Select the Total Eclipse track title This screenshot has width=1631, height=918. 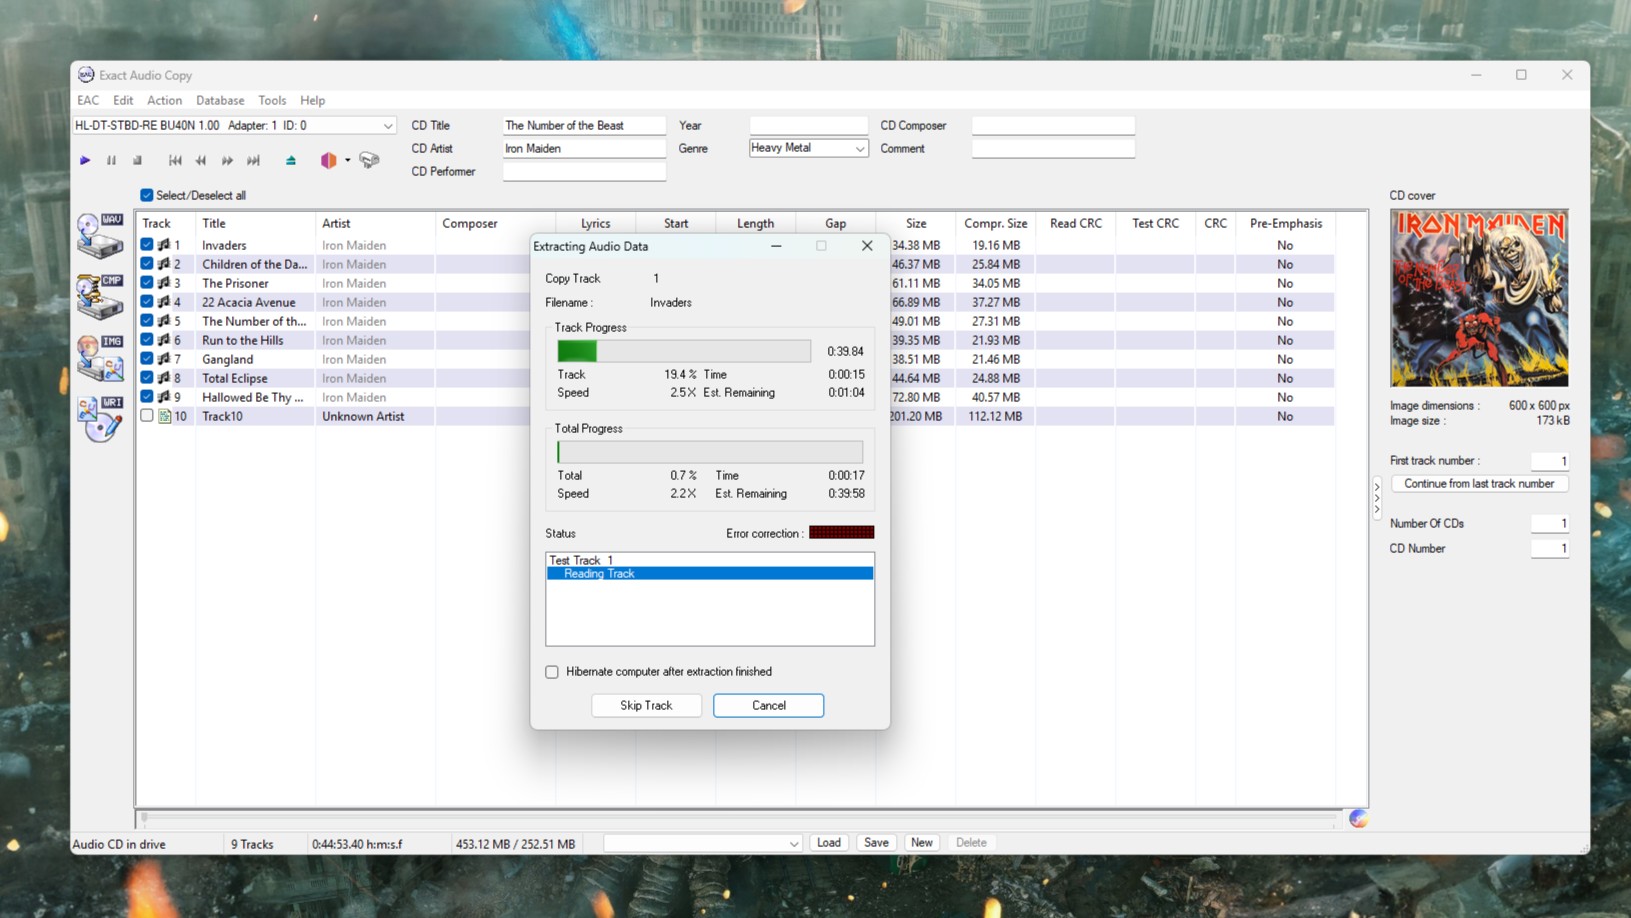point(235,378)
